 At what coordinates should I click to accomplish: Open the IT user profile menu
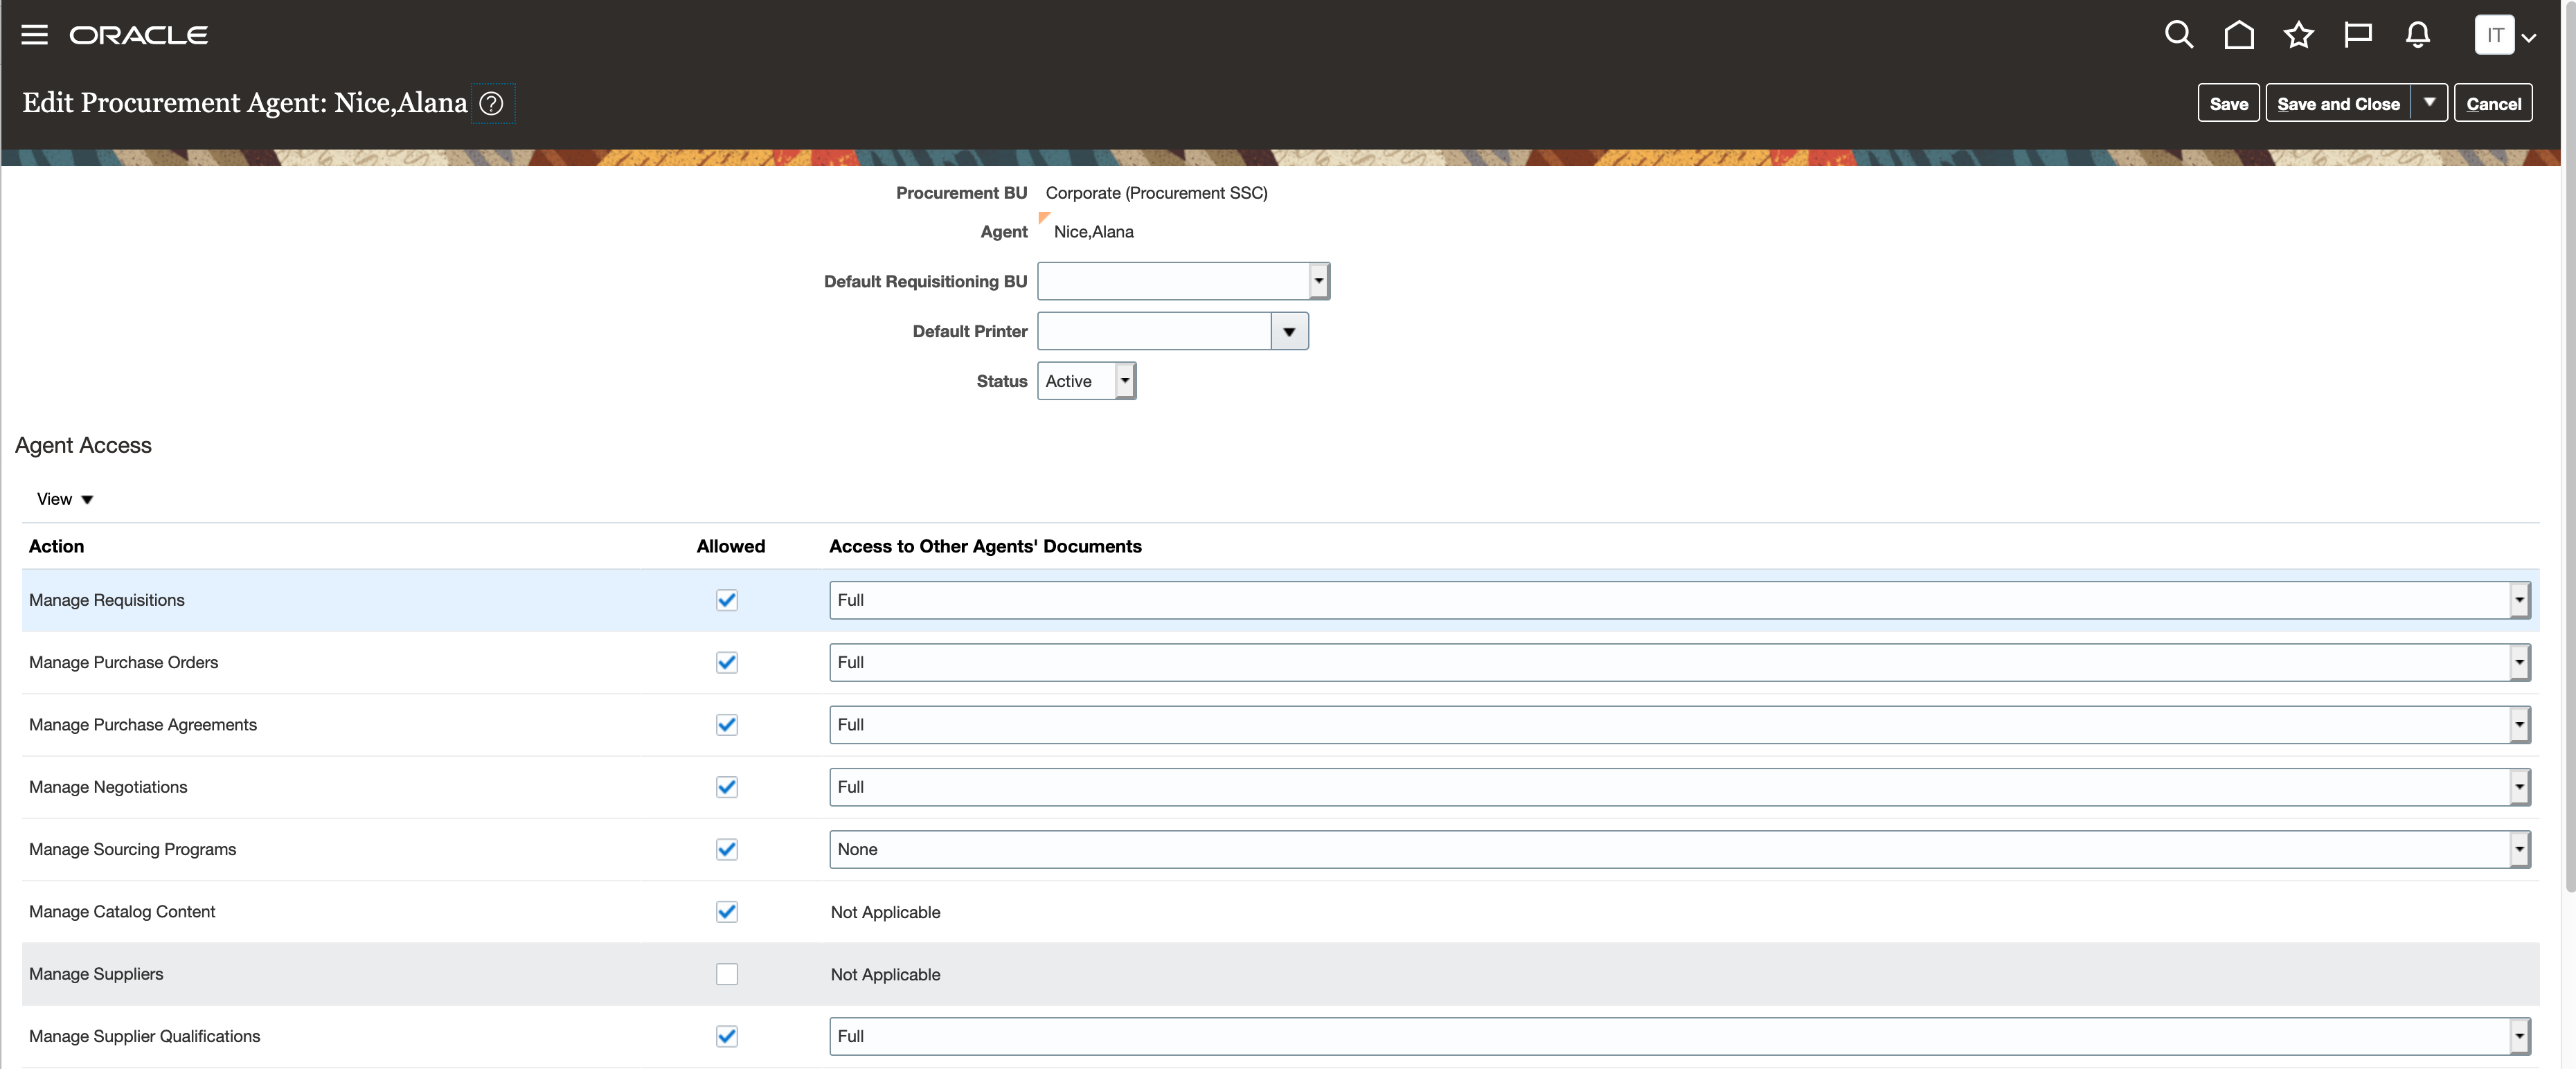(x=2505, y=36)
